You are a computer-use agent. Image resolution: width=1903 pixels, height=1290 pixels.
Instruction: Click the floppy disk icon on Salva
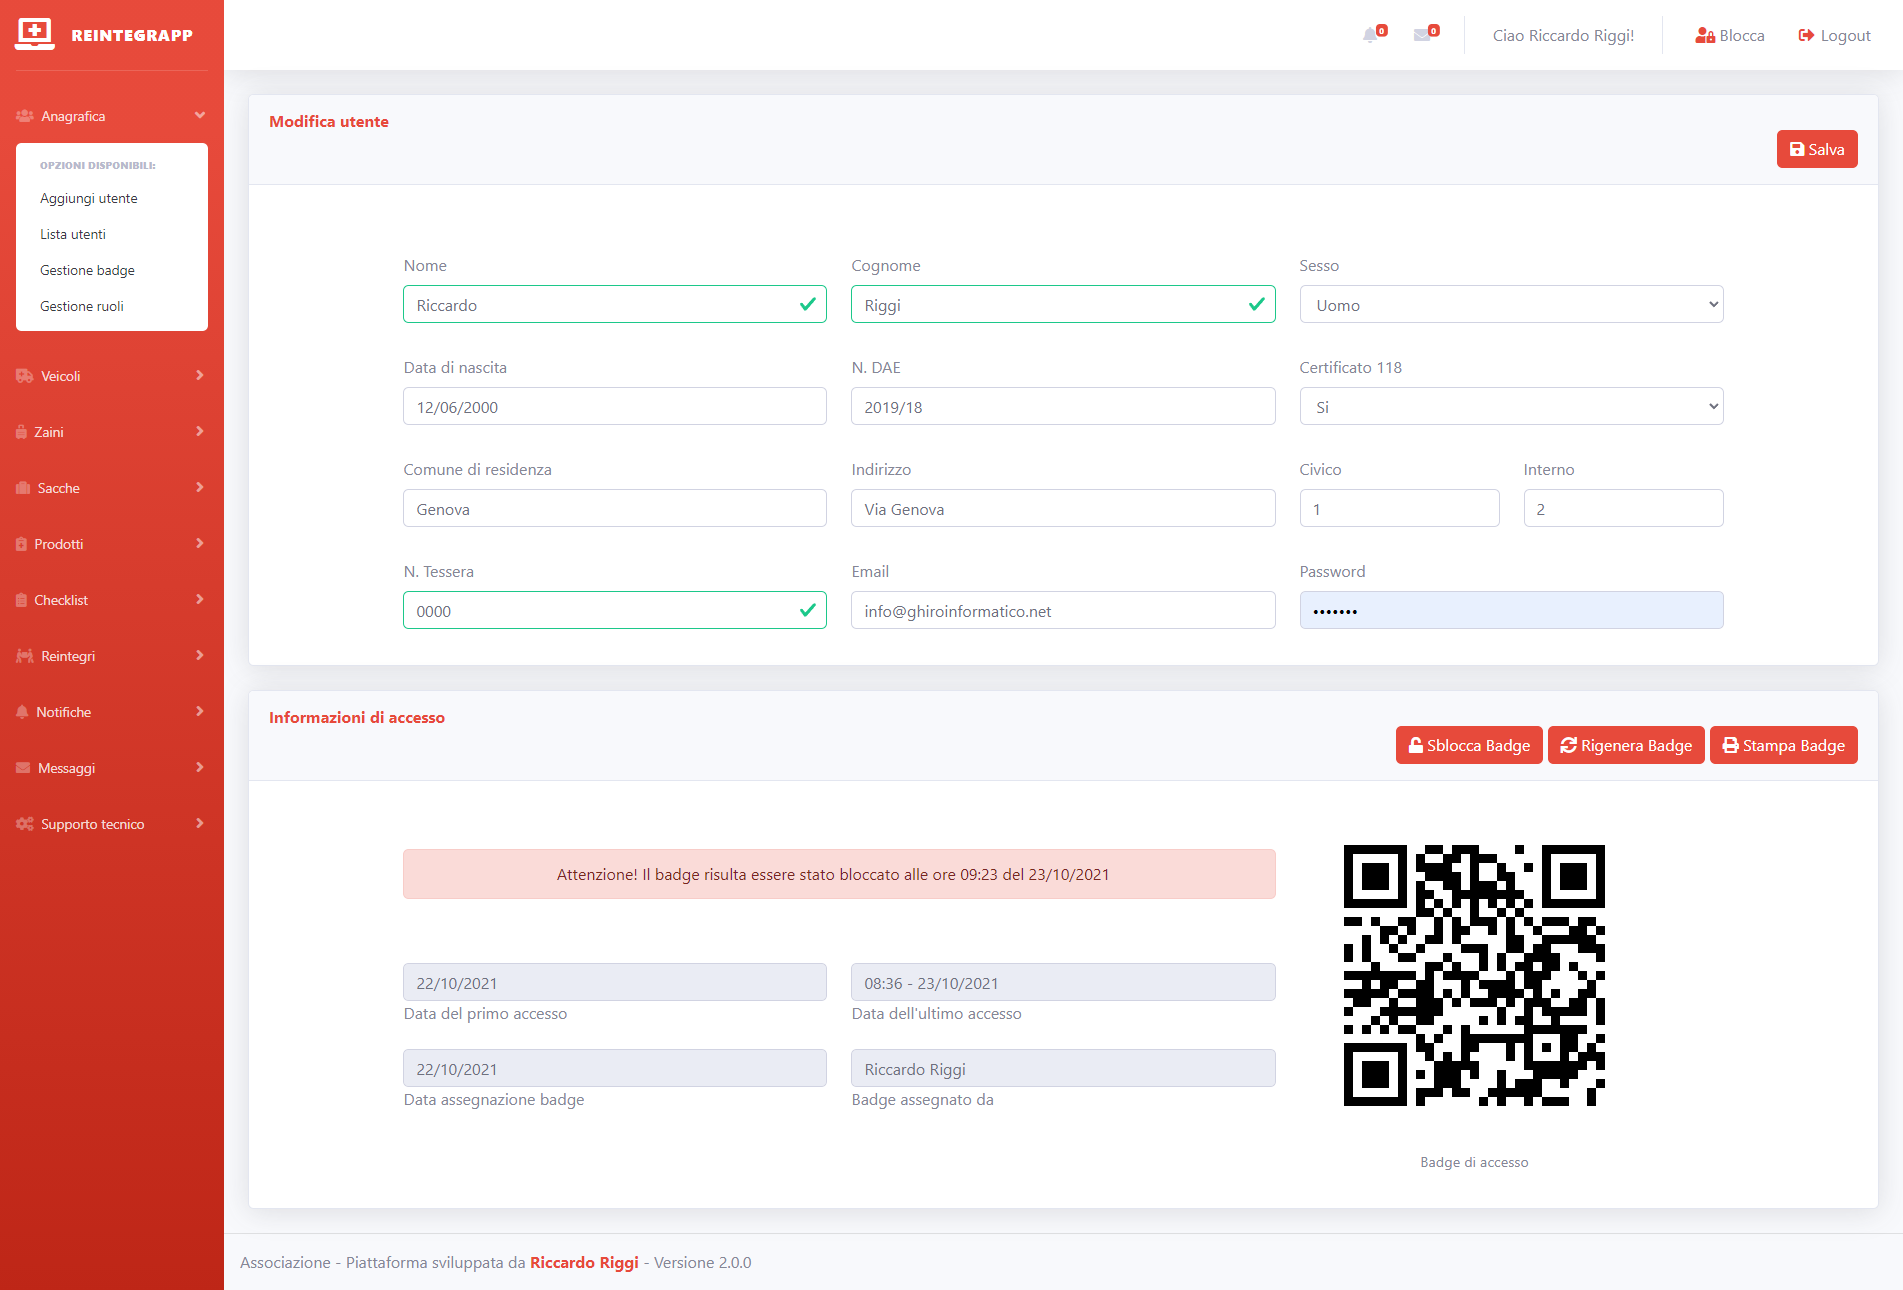tap(1797, 149)
